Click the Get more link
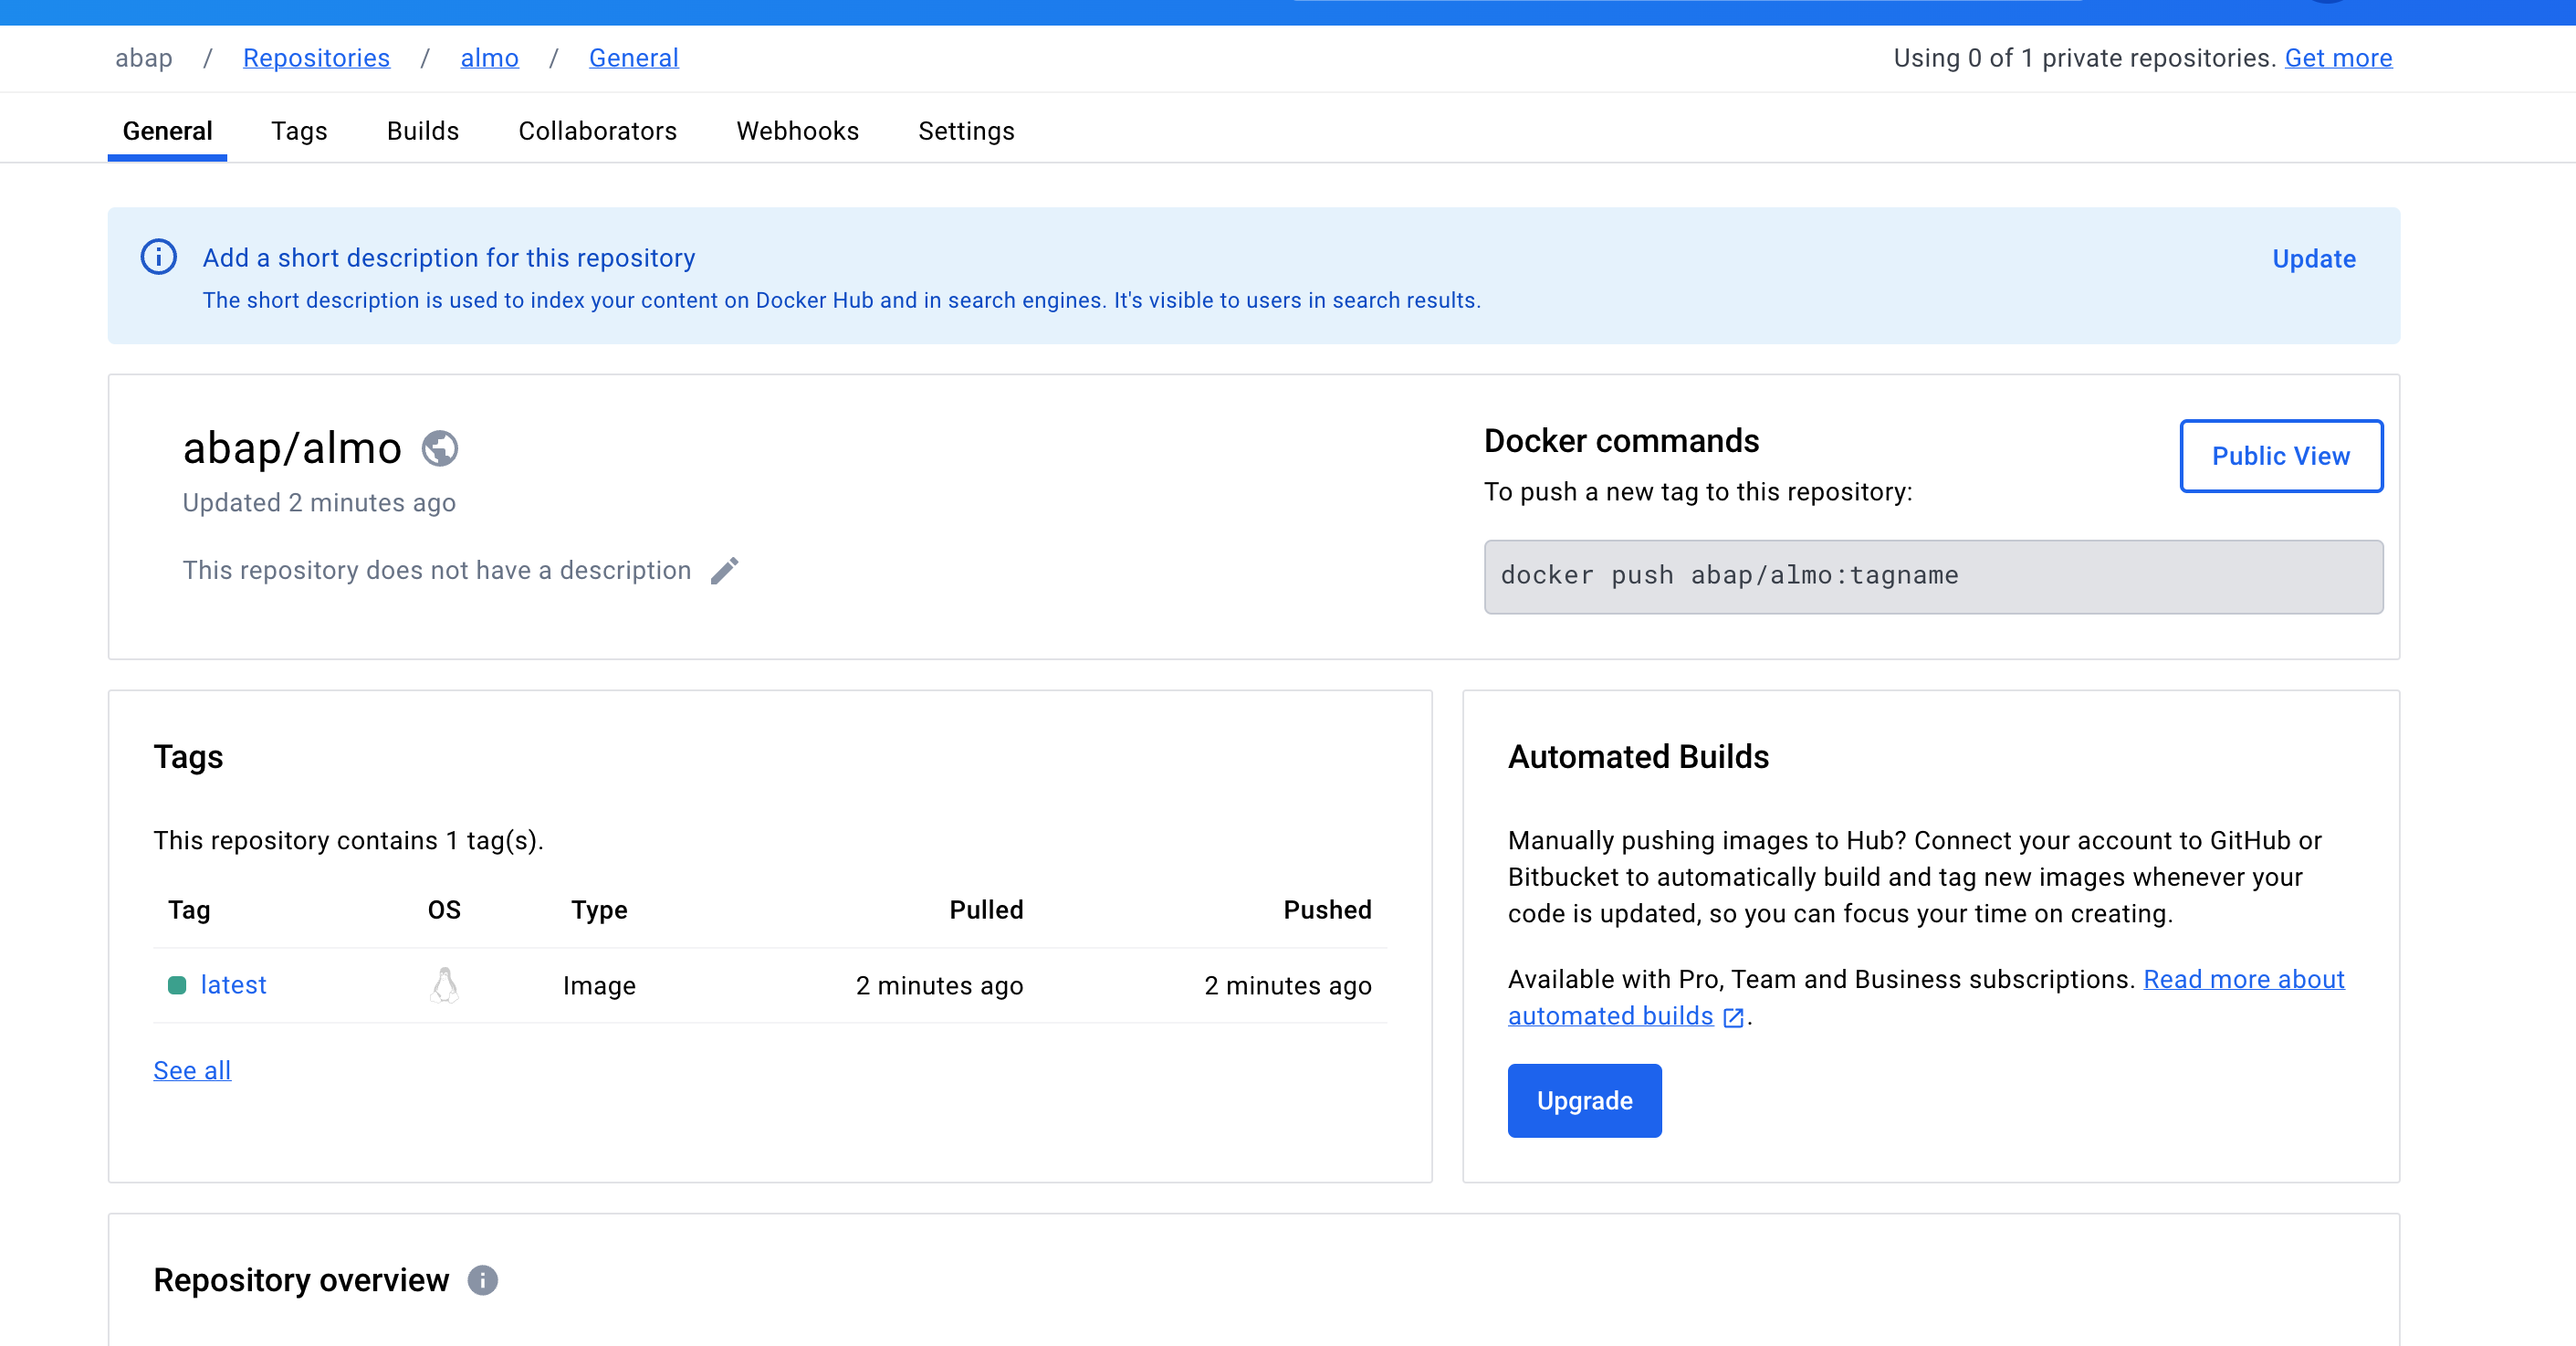The height and width of the screenshot is (1346, 2576). click(x=2339, y=58)
